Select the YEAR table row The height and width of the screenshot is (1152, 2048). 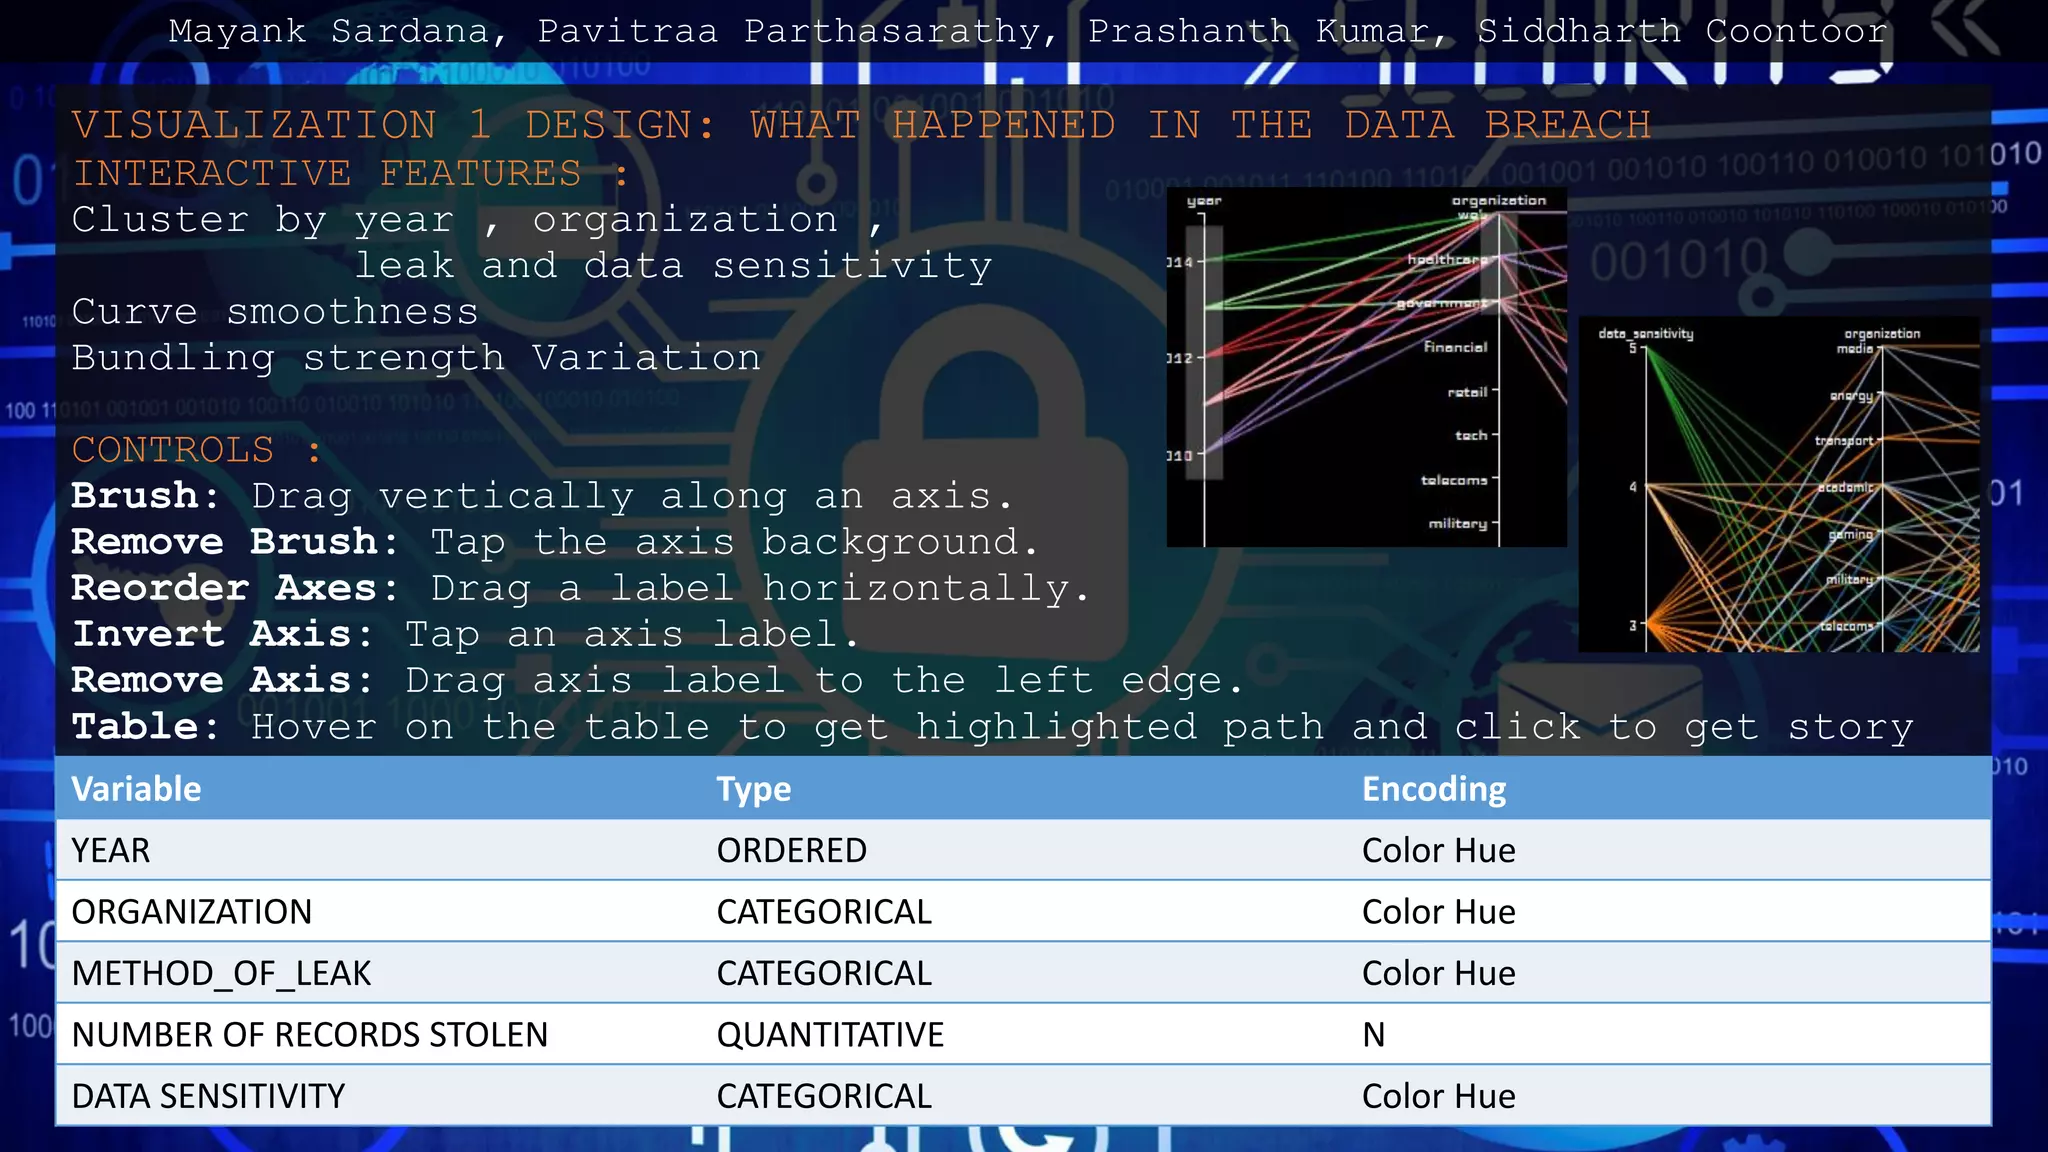pos(111,851)
